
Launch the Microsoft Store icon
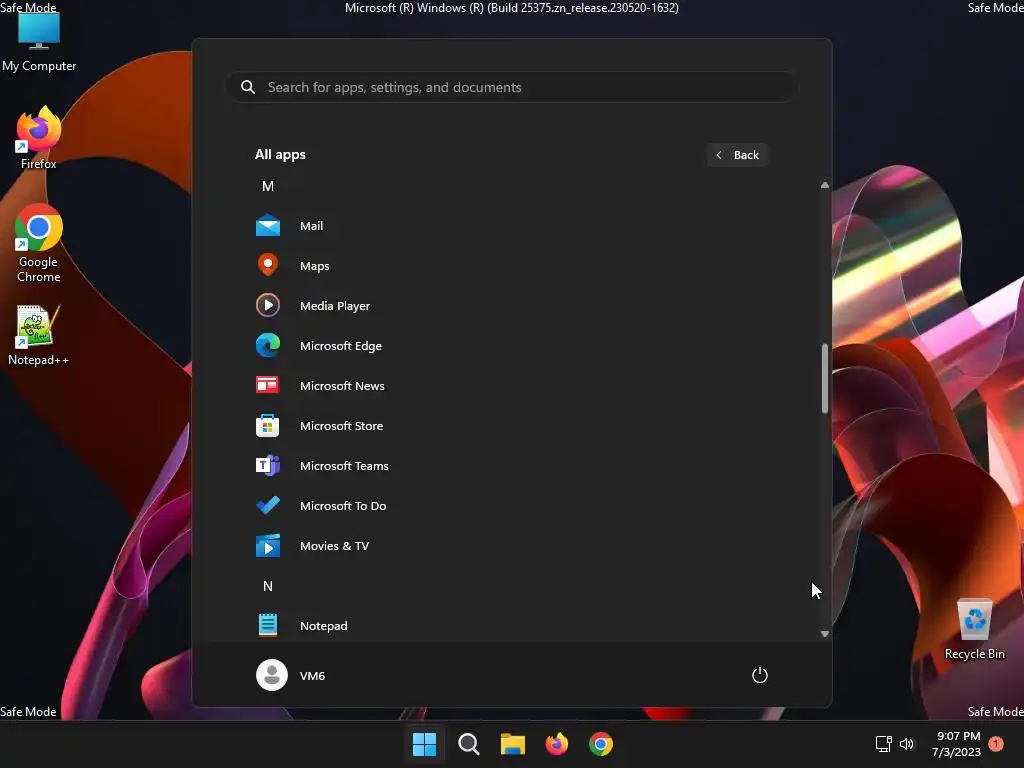point(268,426)
